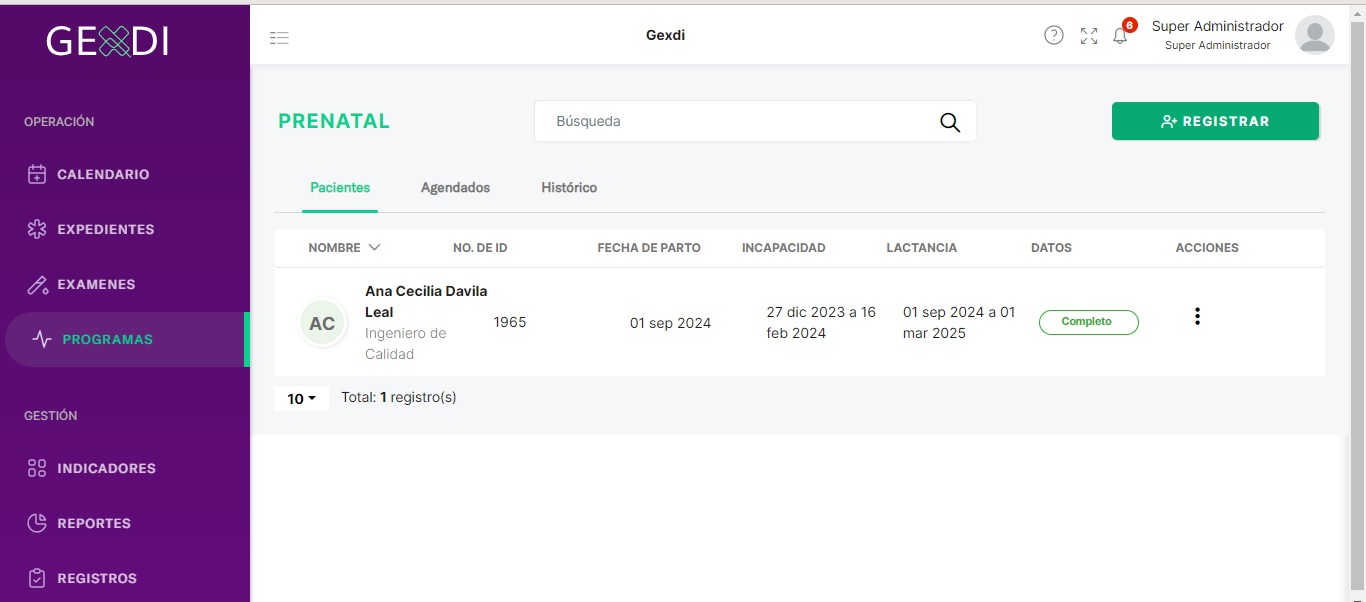1366x602 pixels.
Task: Open CALENDARIO in the sidebar
Action: coord(125,174)
